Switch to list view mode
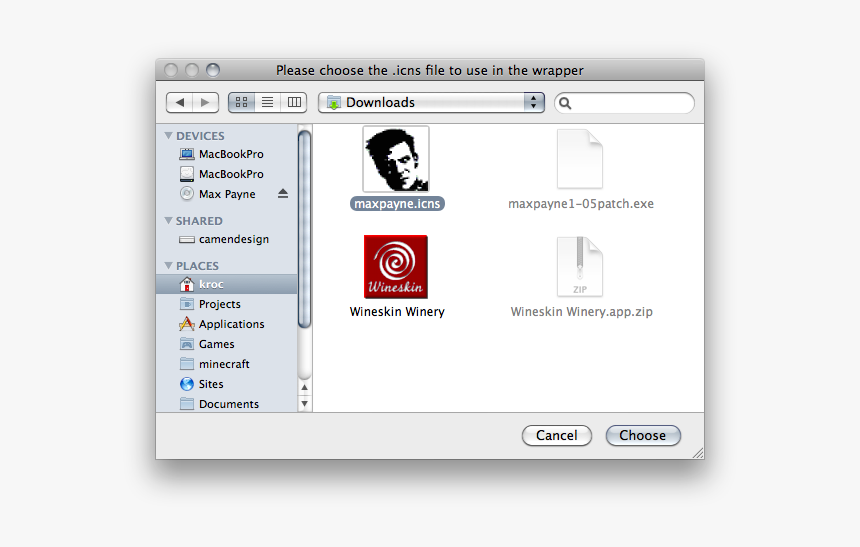This screenshot has height=547, width=860. point(268,103)
